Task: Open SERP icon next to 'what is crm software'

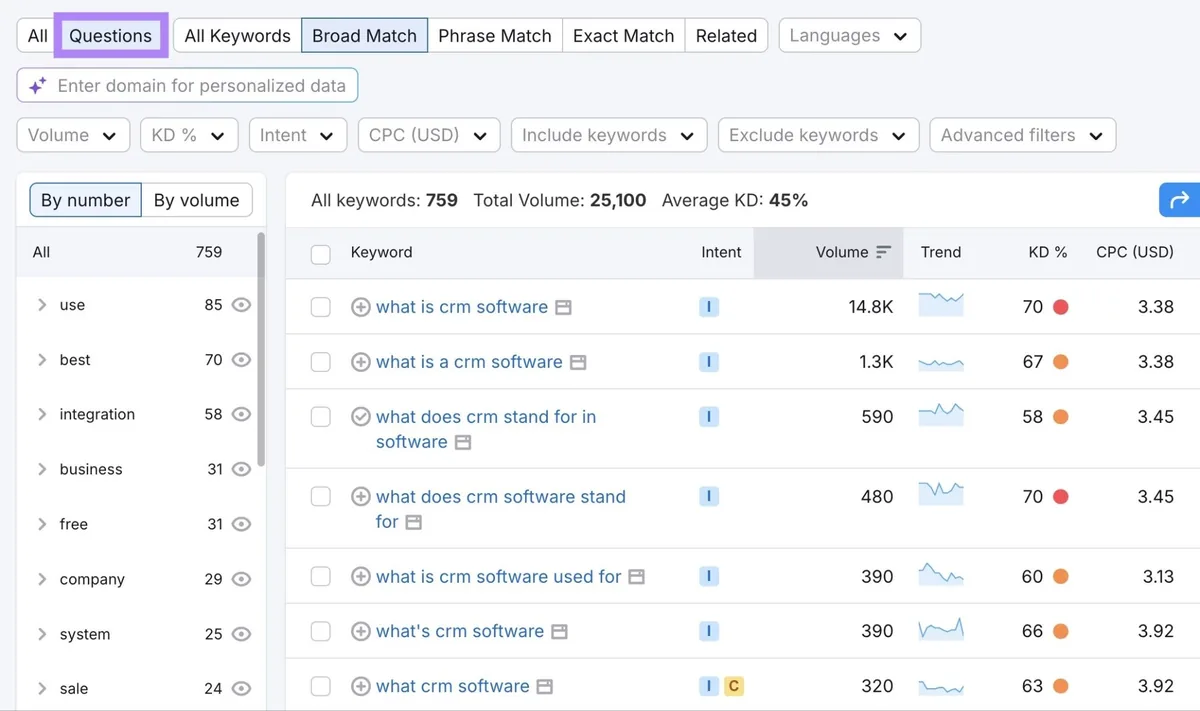Action: pyautogui.click(x=564, y=308)
